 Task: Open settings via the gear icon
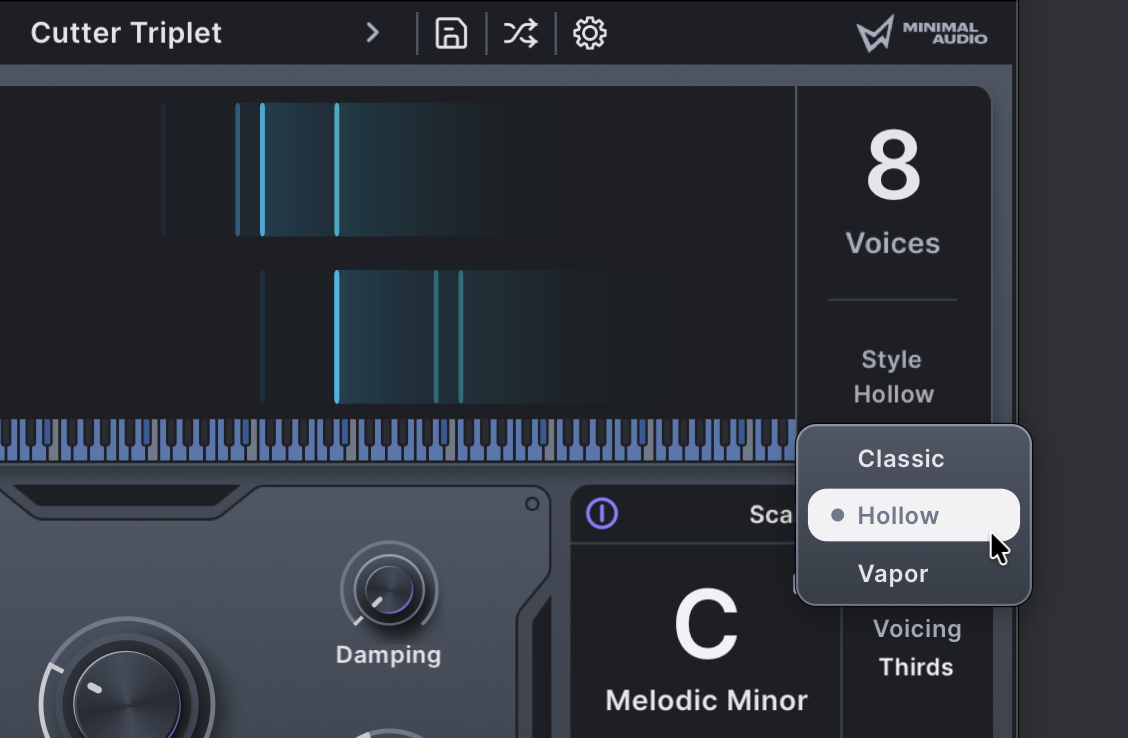[590, 34]
